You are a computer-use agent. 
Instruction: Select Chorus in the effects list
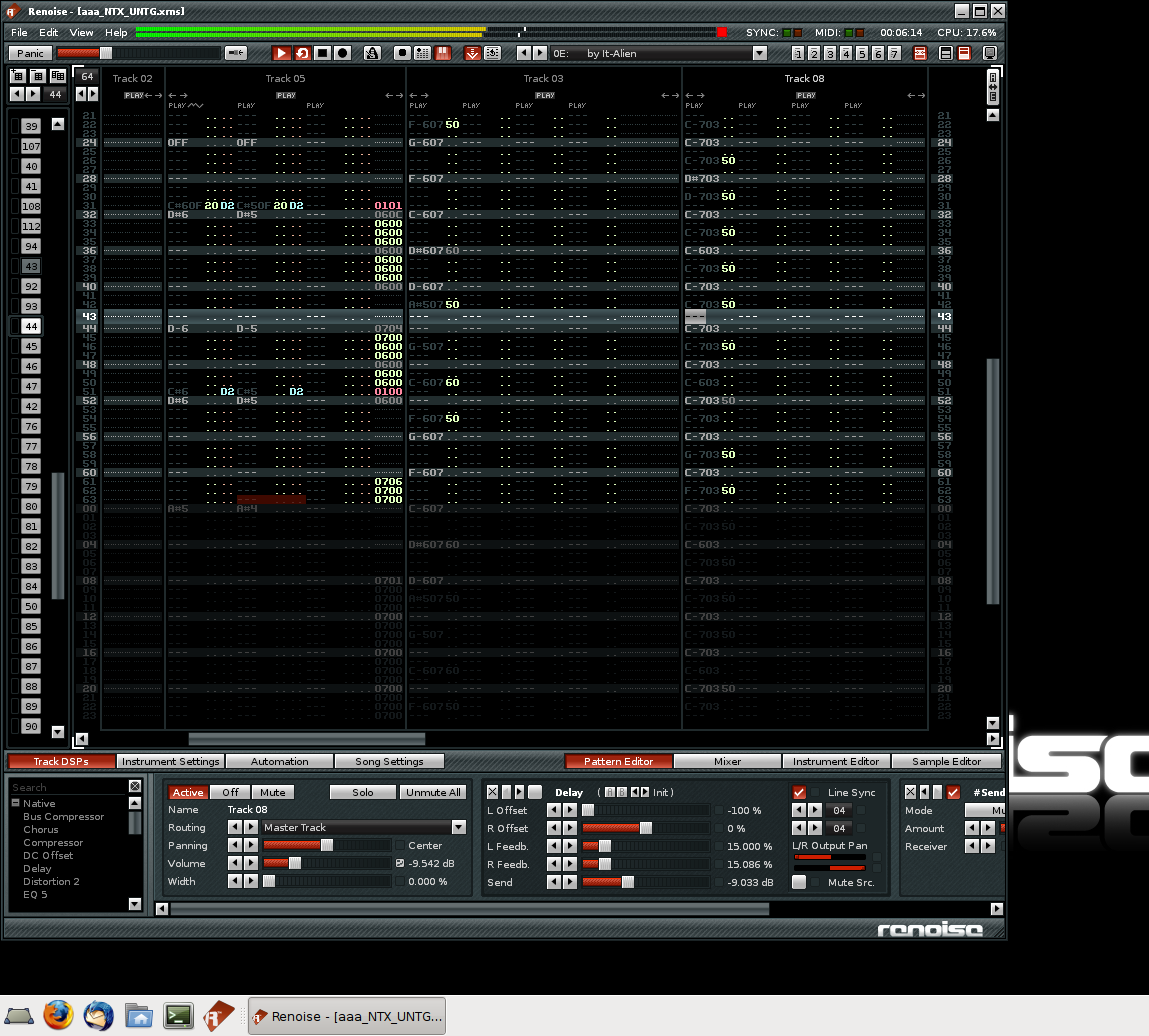(x=40, y=829)
